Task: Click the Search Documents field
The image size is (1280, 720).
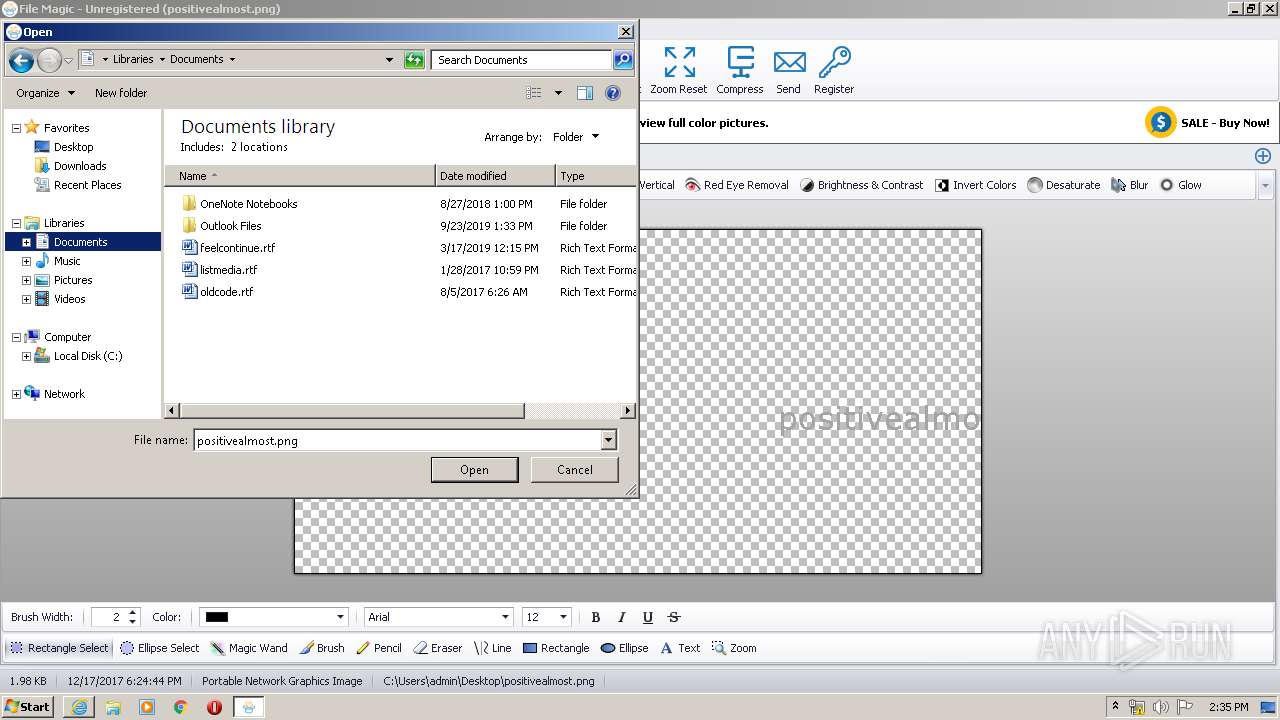Action: pyautogui.click(x=522, y=60)
